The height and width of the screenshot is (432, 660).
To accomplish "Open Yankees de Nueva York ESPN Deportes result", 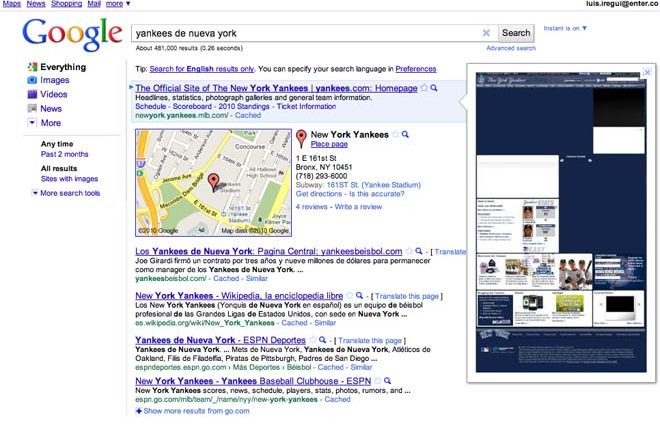I will click(x=221, y=340).
